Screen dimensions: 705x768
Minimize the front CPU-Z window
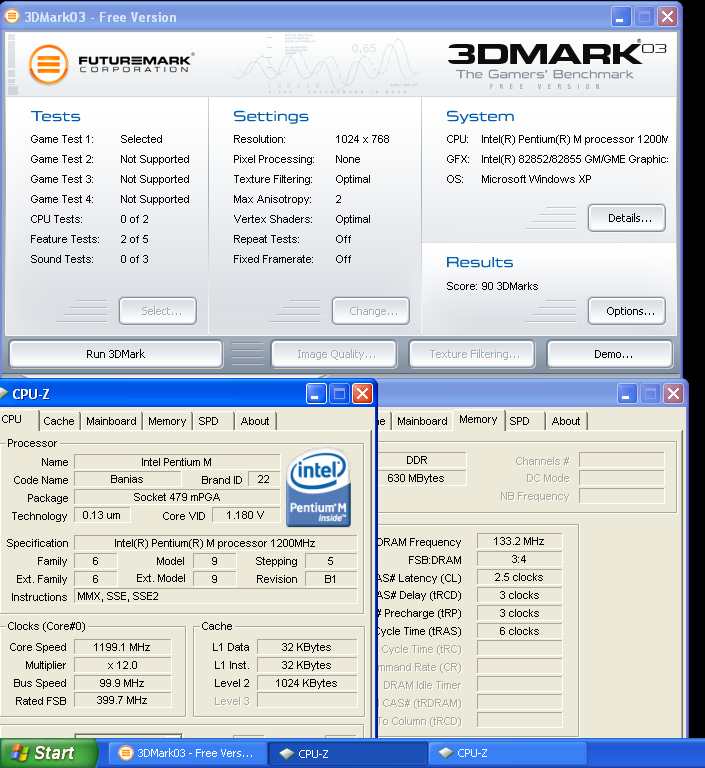tap(316, 394)
